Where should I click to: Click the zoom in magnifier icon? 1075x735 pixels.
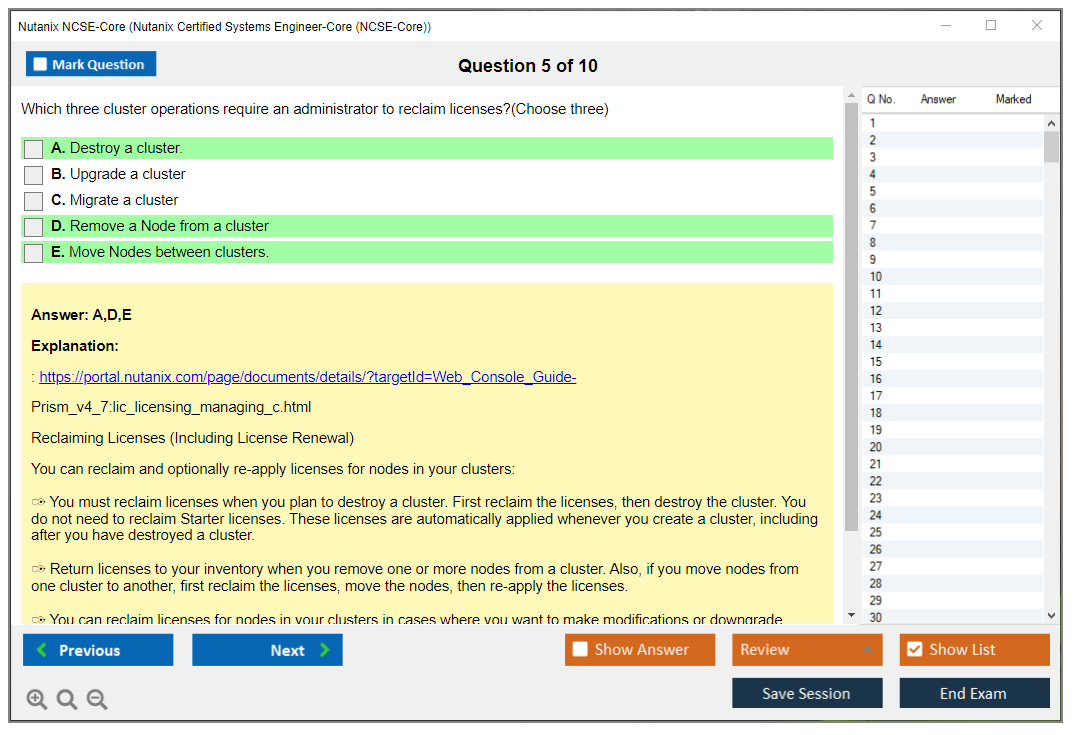(37, 700)
